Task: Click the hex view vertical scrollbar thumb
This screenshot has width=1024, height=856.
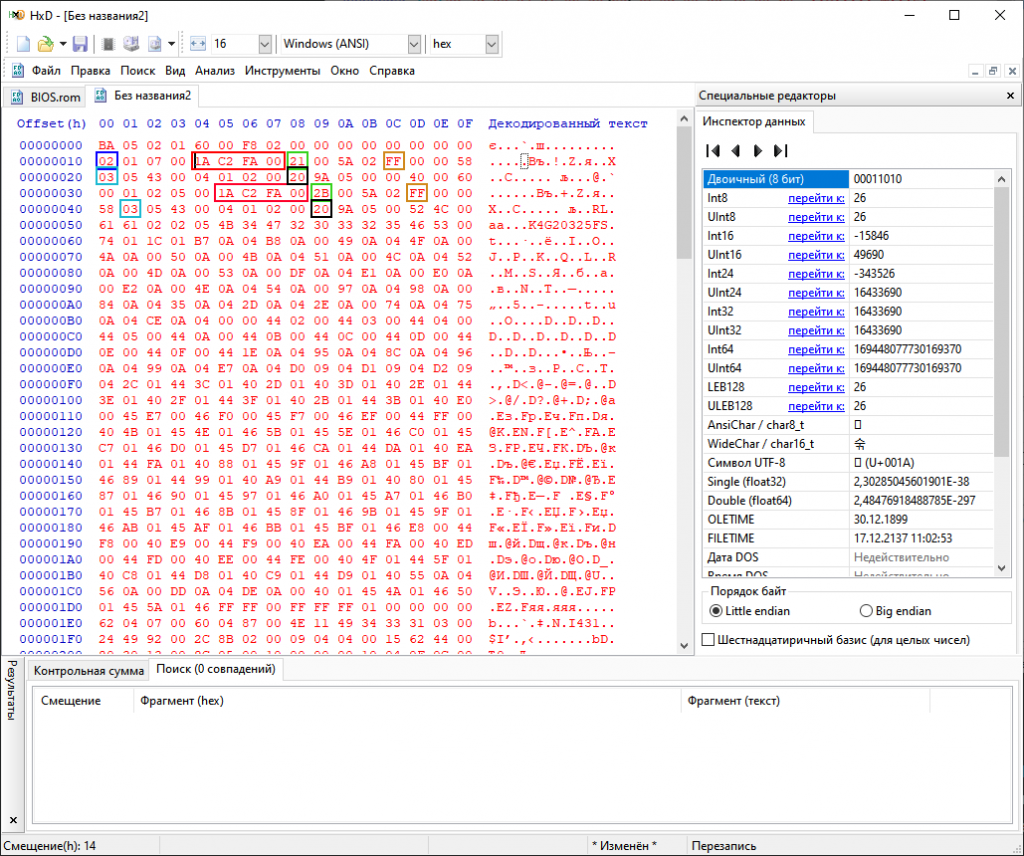Action: tap(684, 193)
